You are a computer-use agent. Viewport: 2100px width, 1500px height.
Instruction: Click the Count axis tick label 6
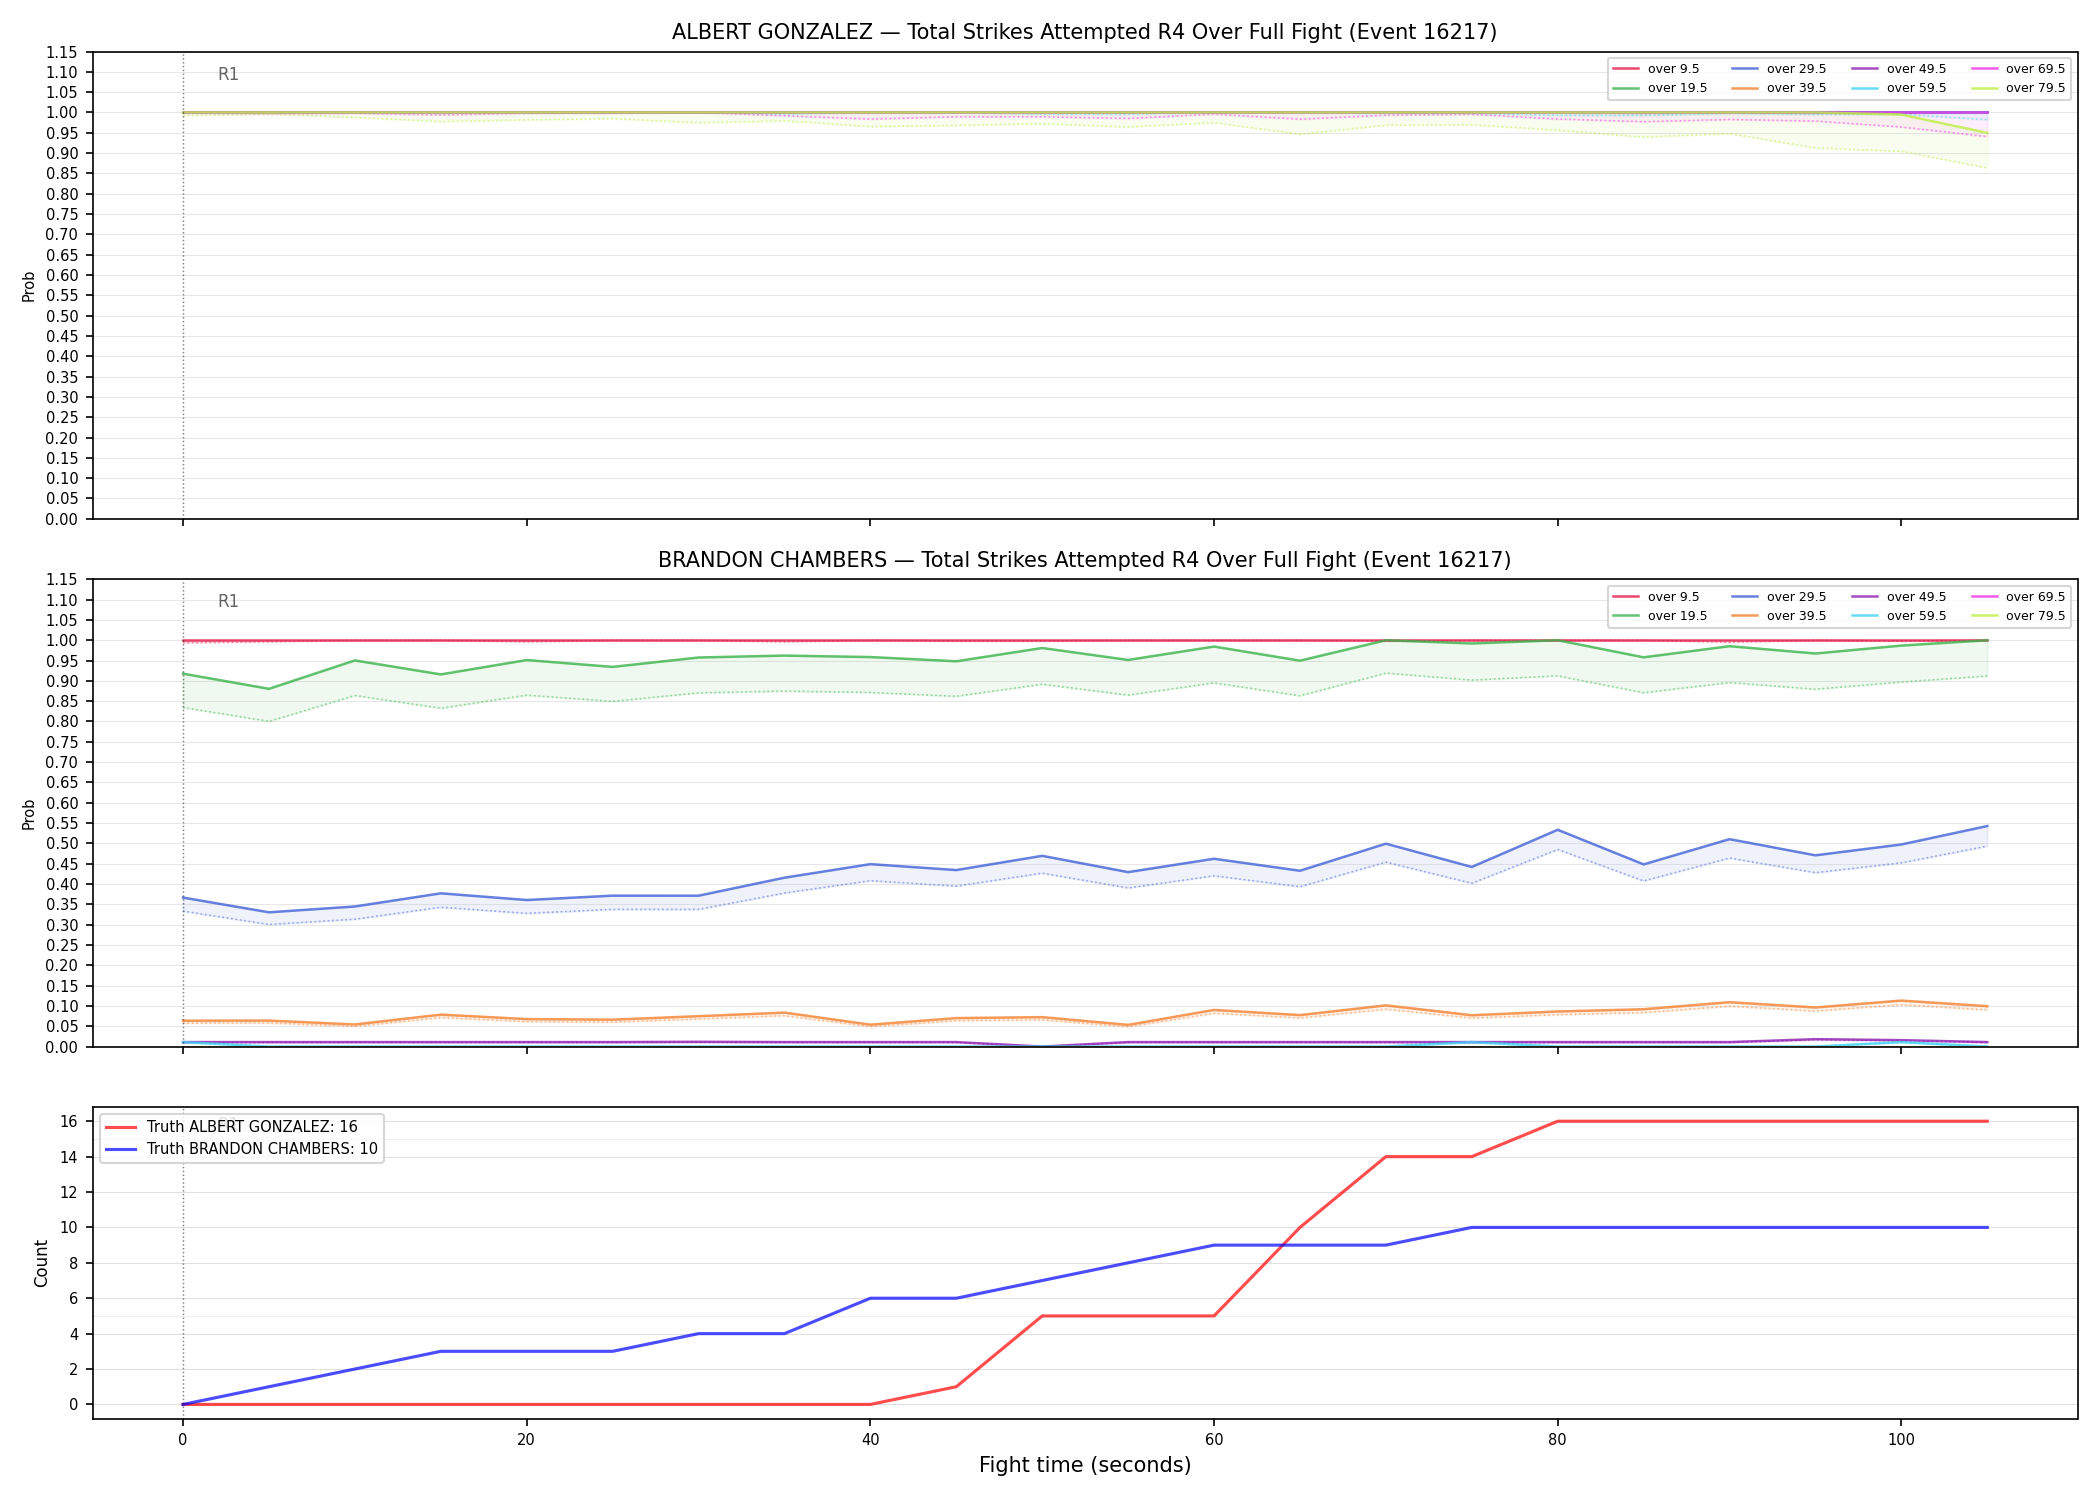click(73, 1299)
